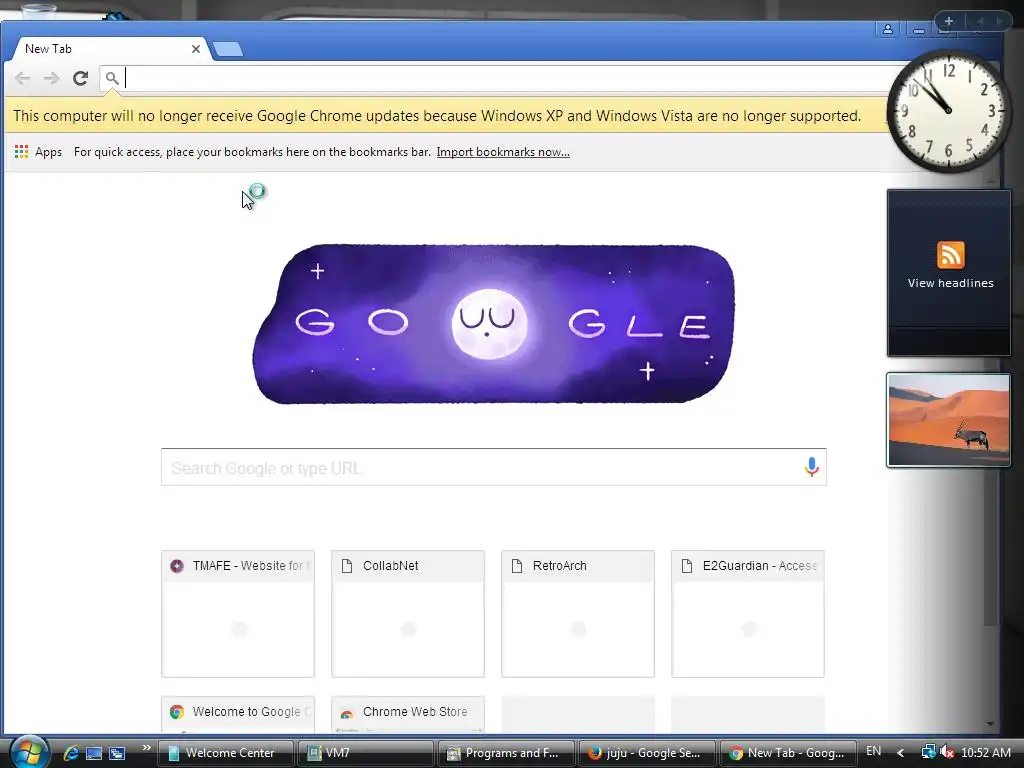The width and height of the screenshot is (1024, 768).
Task: Focus the Chrome address bar
Action: 503,78
